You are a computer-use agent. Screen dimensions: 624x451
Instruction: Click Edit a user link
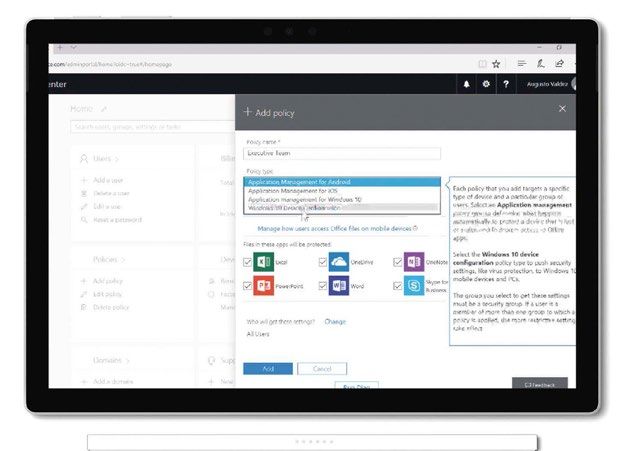107,207
